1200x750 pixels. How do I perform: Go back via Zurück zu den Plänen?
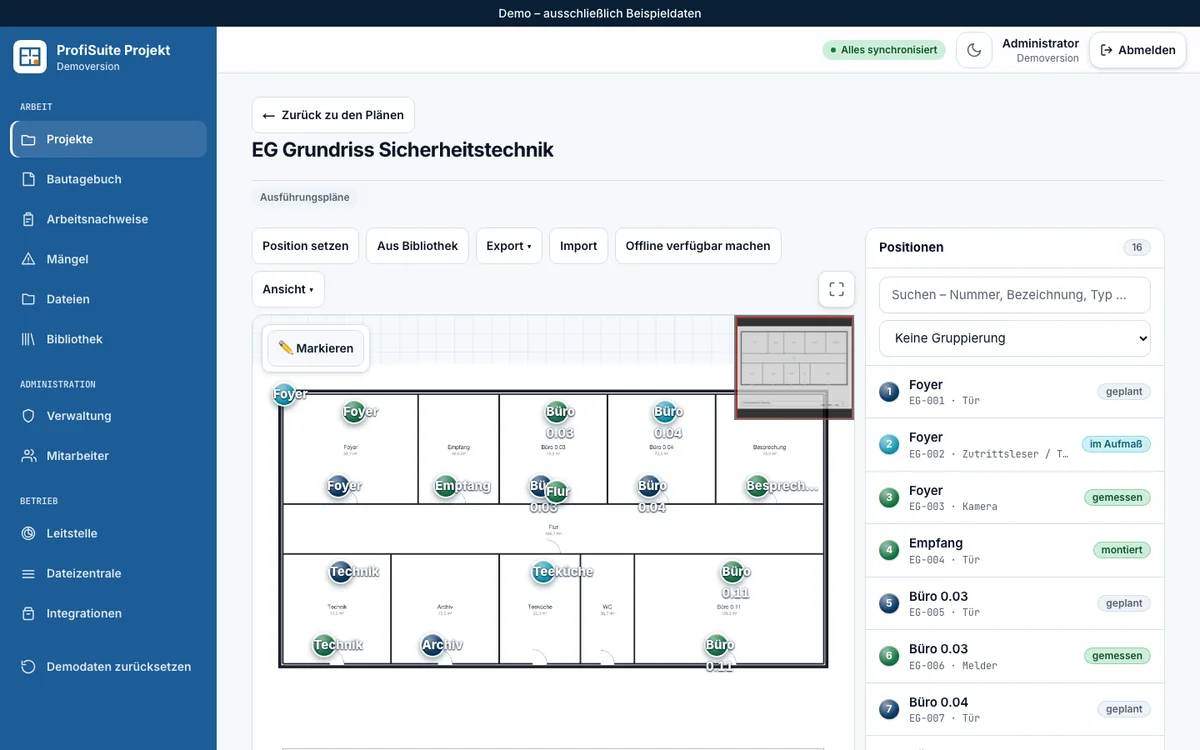point(333,115)
